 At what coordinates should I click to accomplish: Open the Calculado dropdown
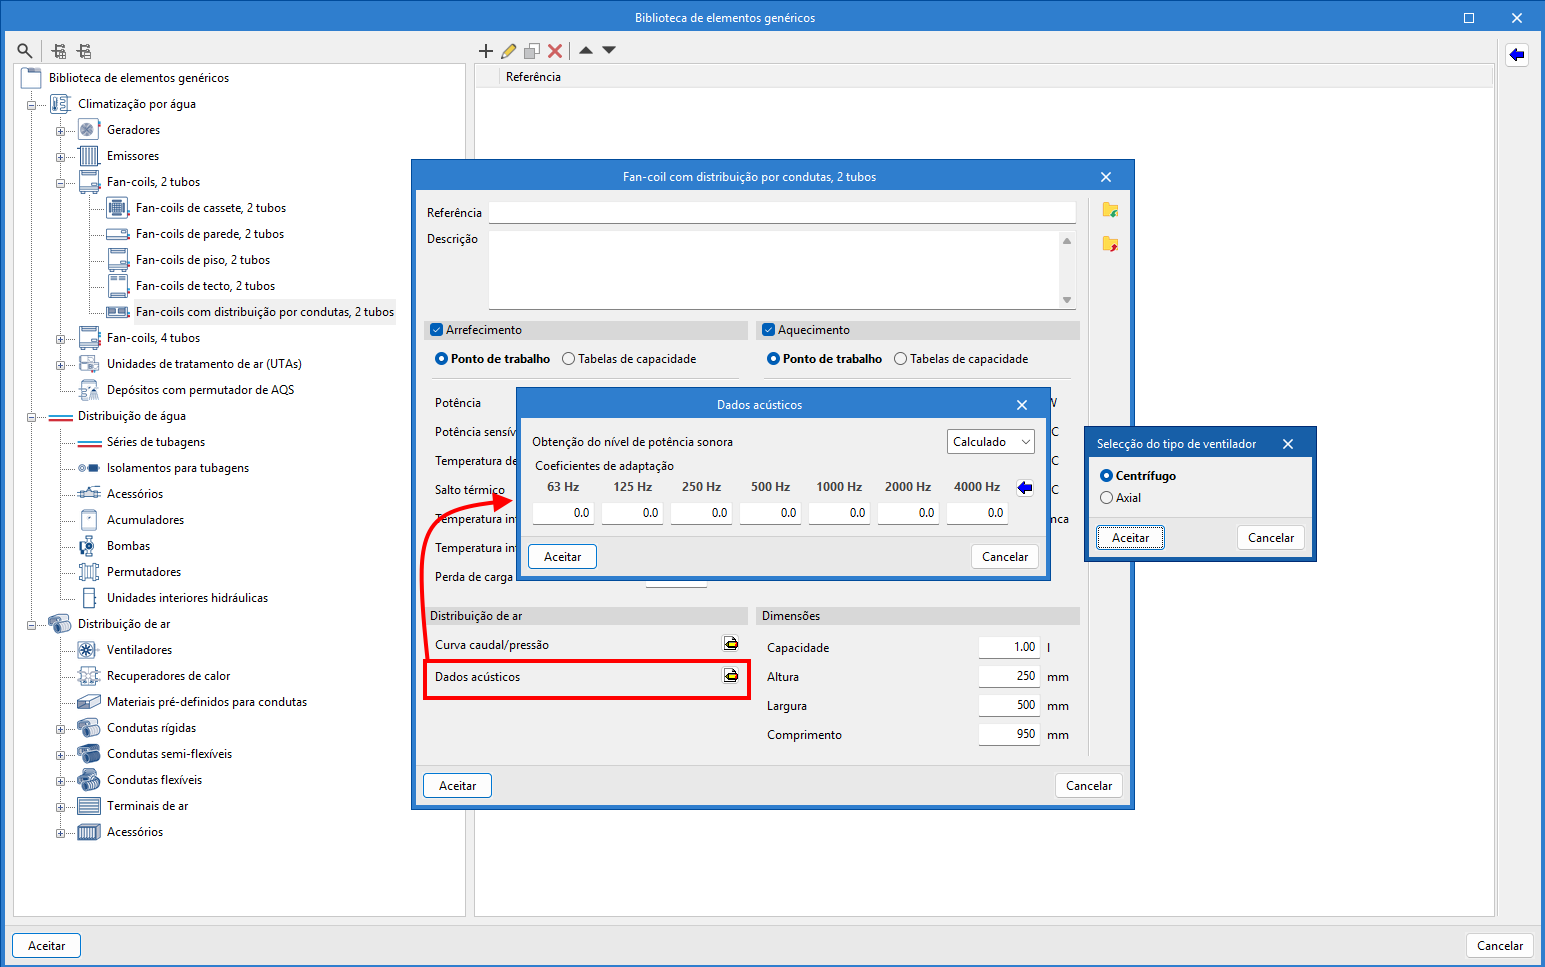[x=990, y=442]
